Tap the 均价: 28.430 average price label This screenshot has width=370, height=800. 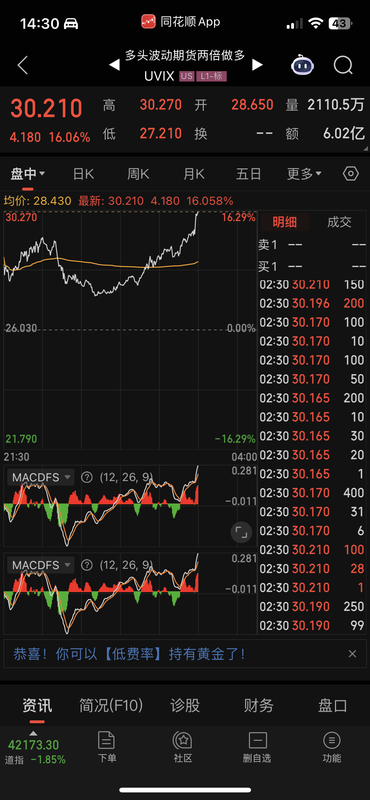click(x=37, y=201)
